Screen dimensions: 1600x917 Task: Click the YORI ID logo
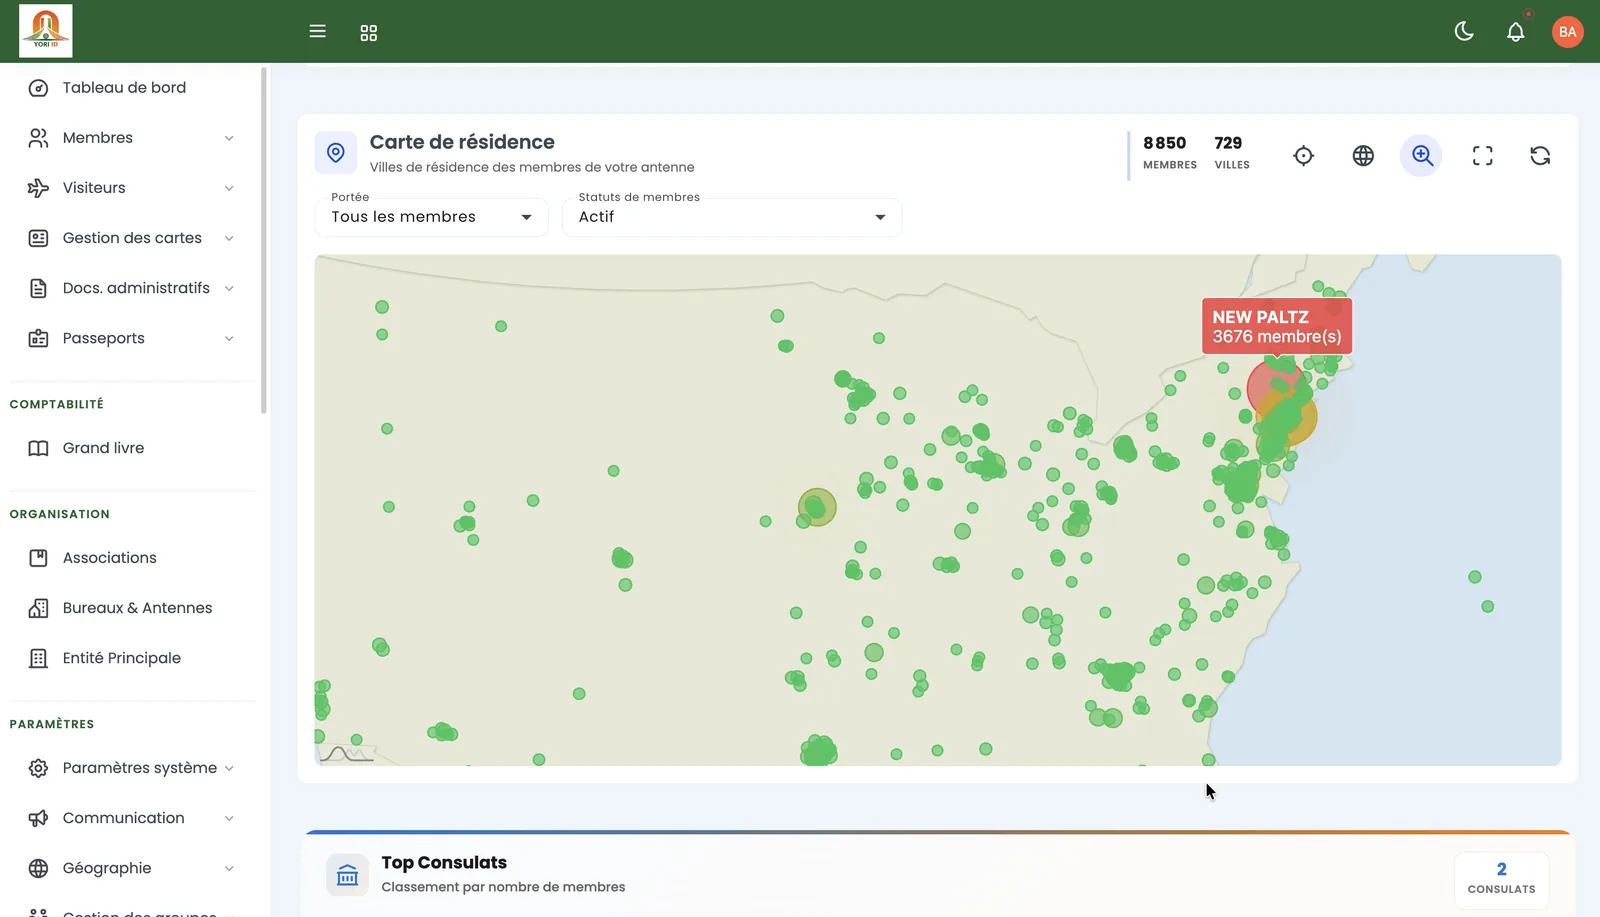46,31
